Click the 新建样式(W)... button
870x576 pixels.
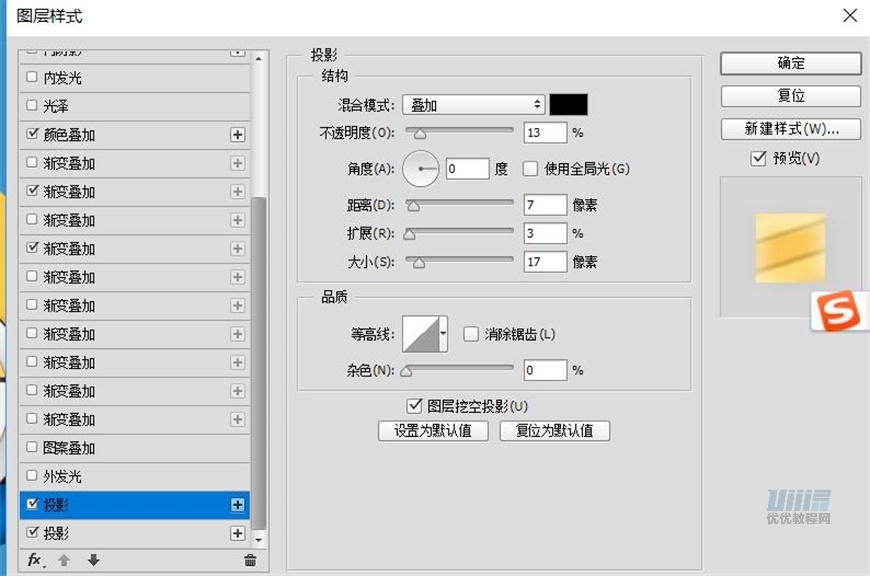tap(790, 129)
